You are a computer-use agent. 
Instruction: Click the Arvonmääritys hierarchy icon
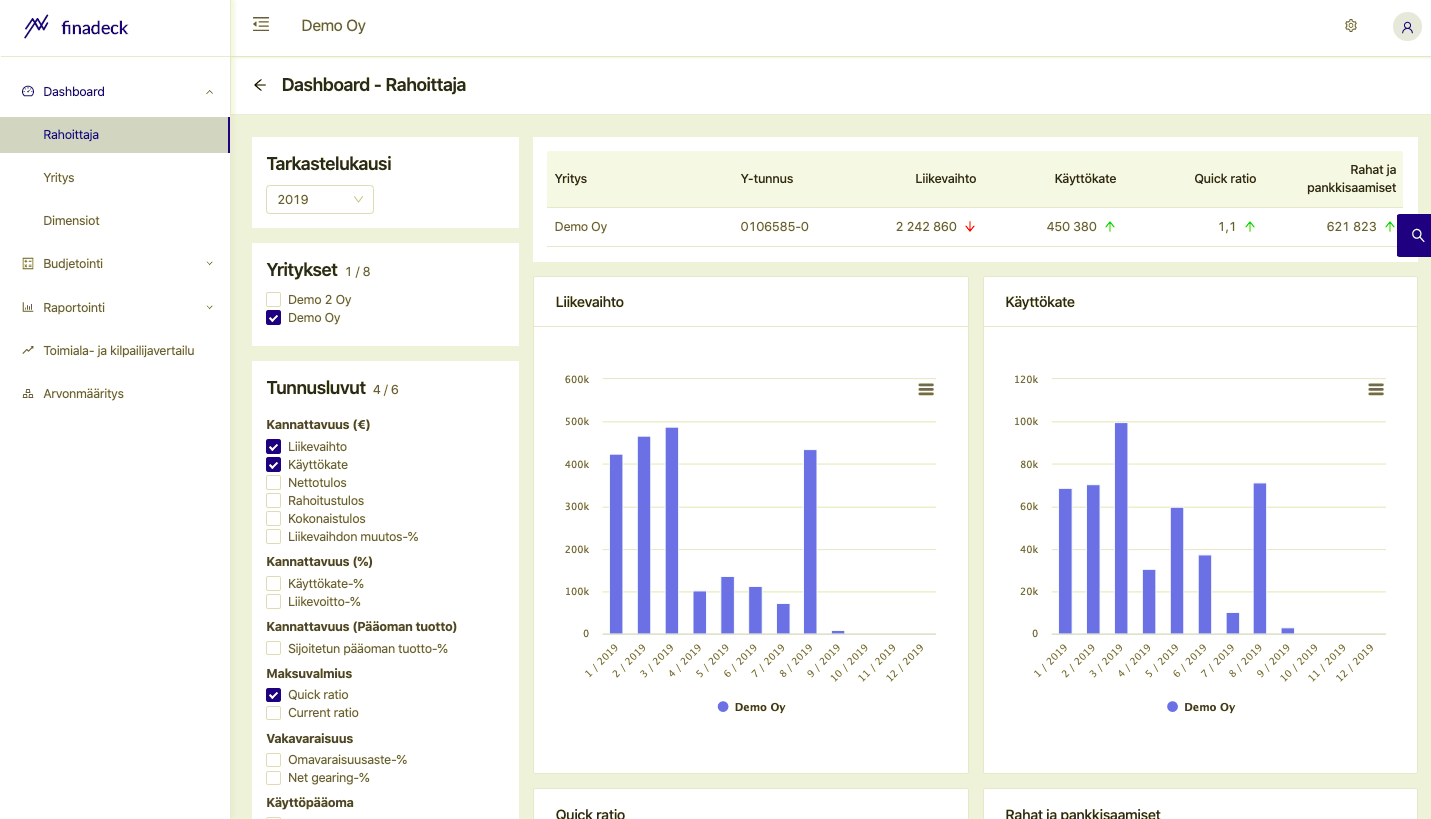[x=28, y=394]
